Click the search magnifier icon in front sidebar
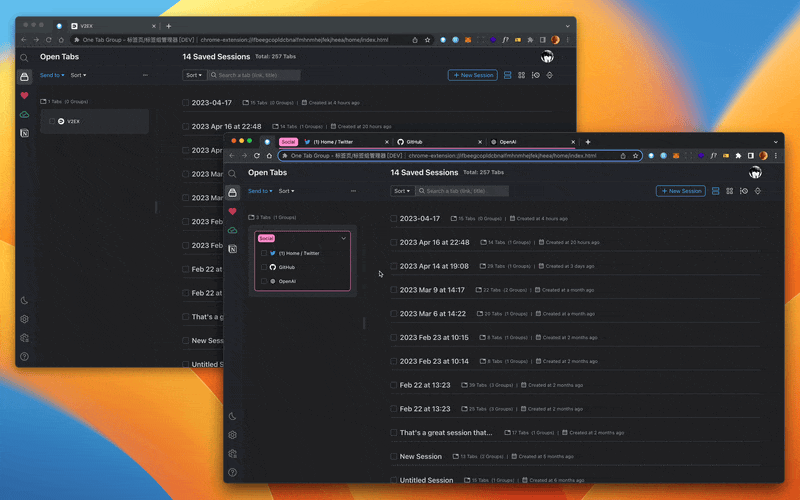 pos(233,173)
